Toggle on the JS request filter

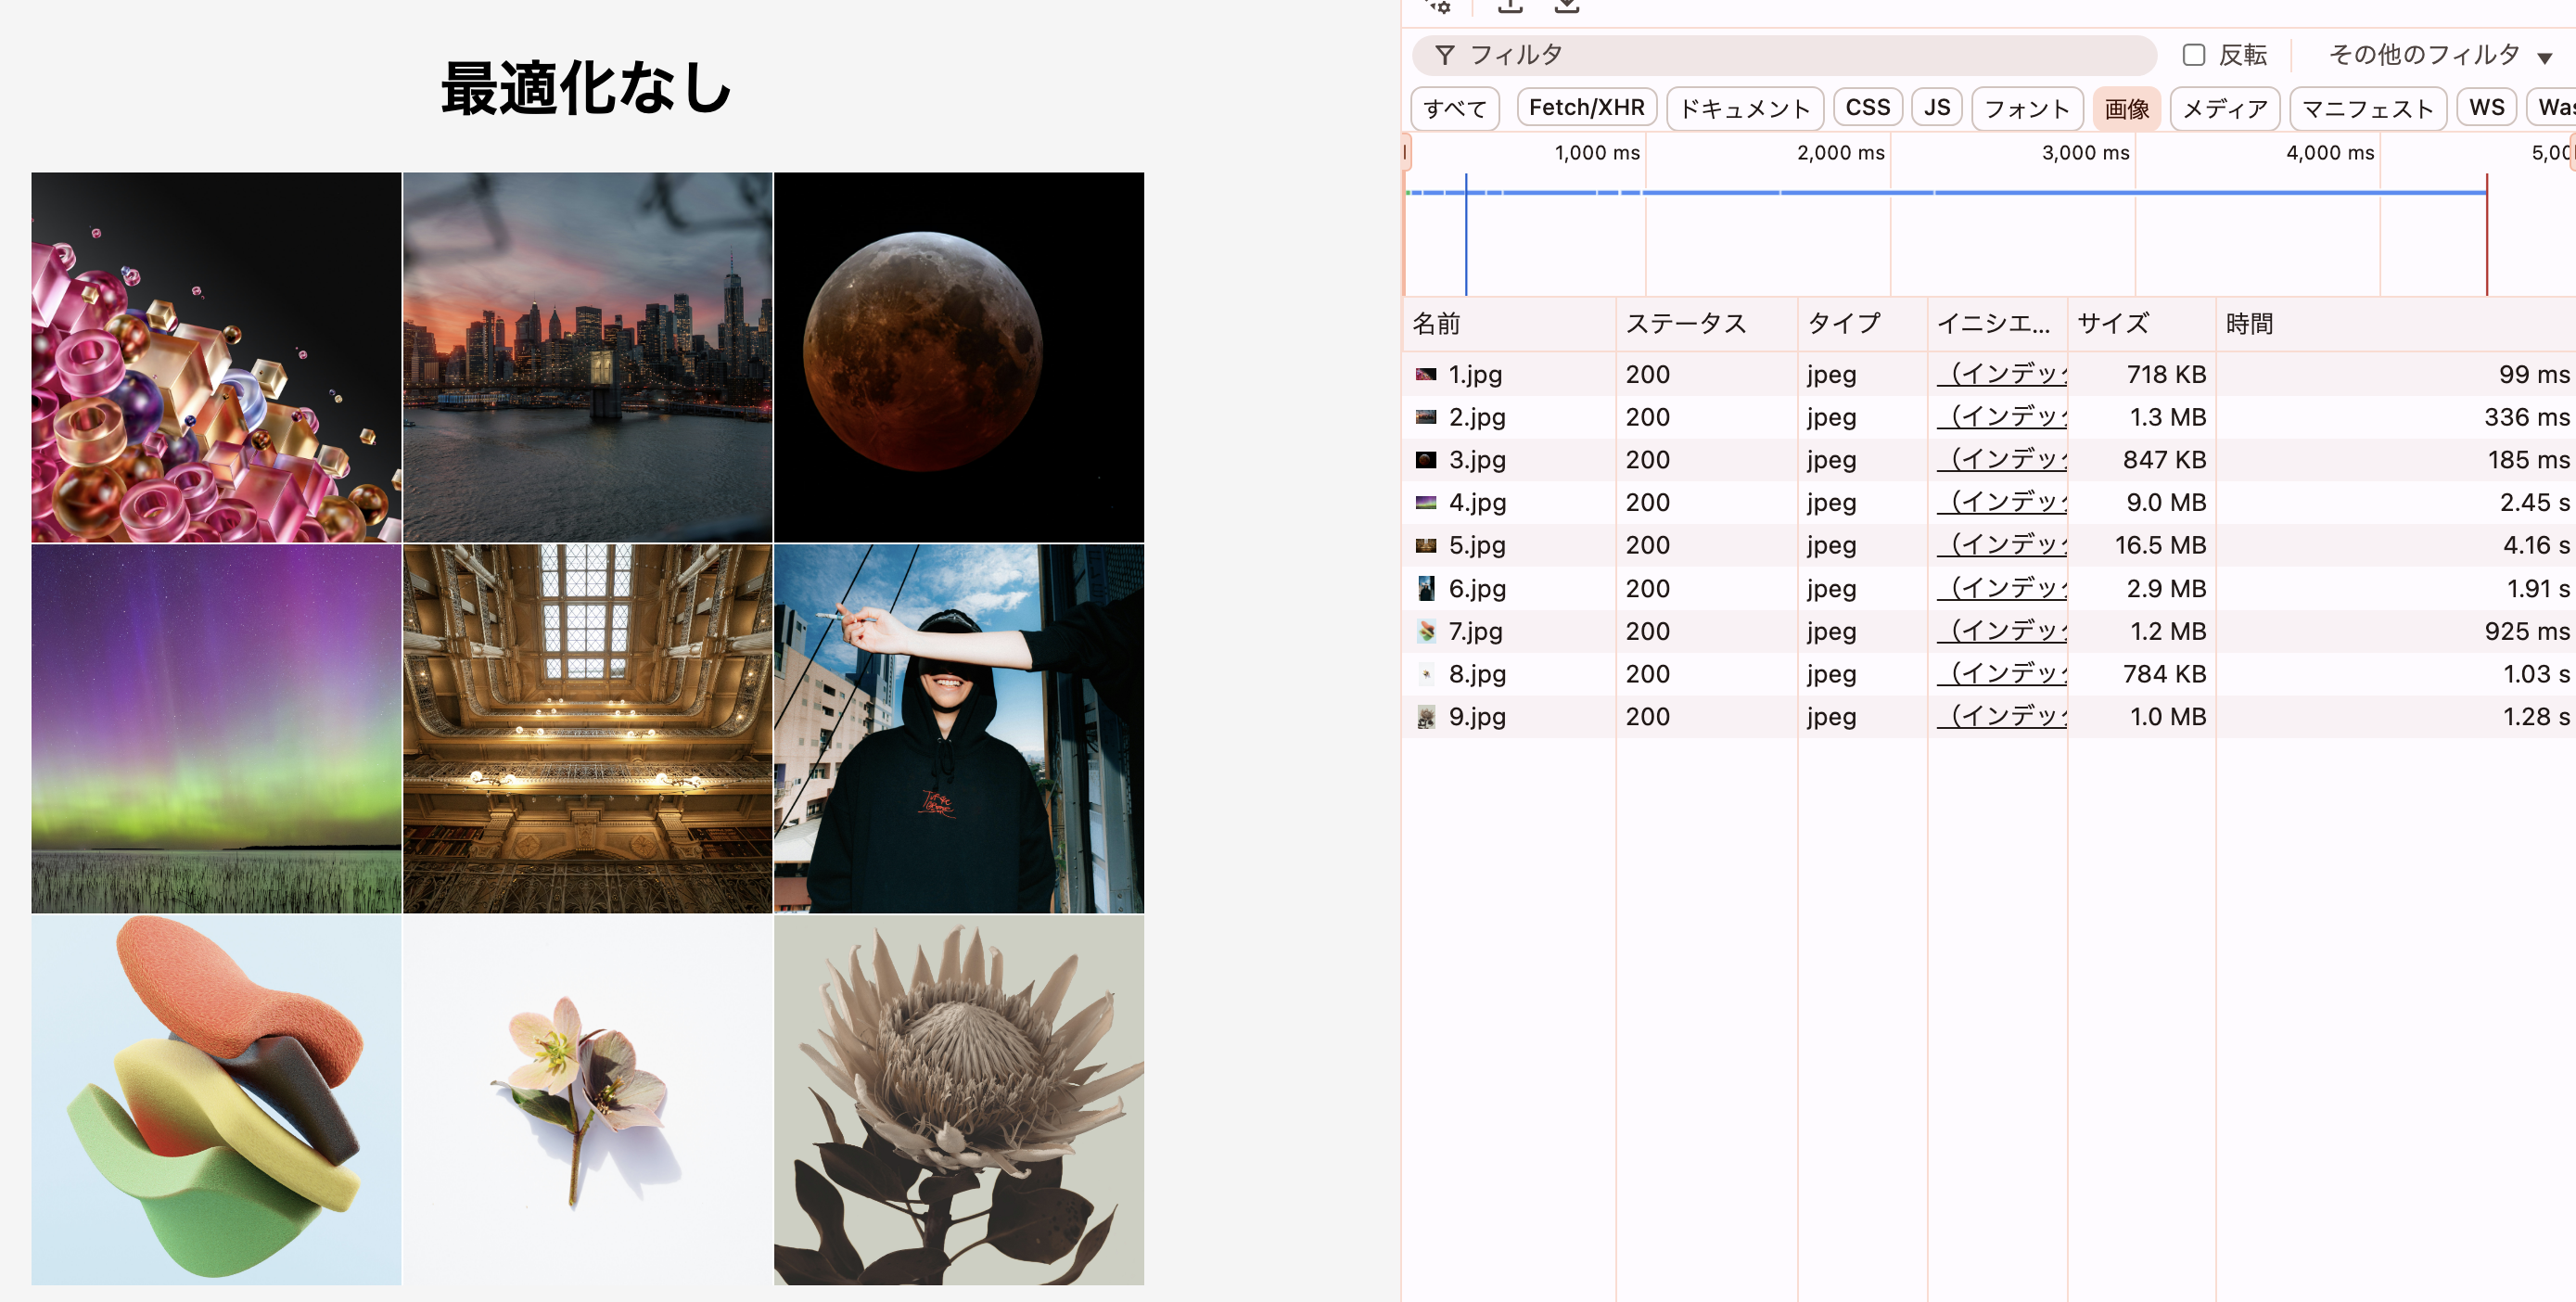pos(1936,106)
